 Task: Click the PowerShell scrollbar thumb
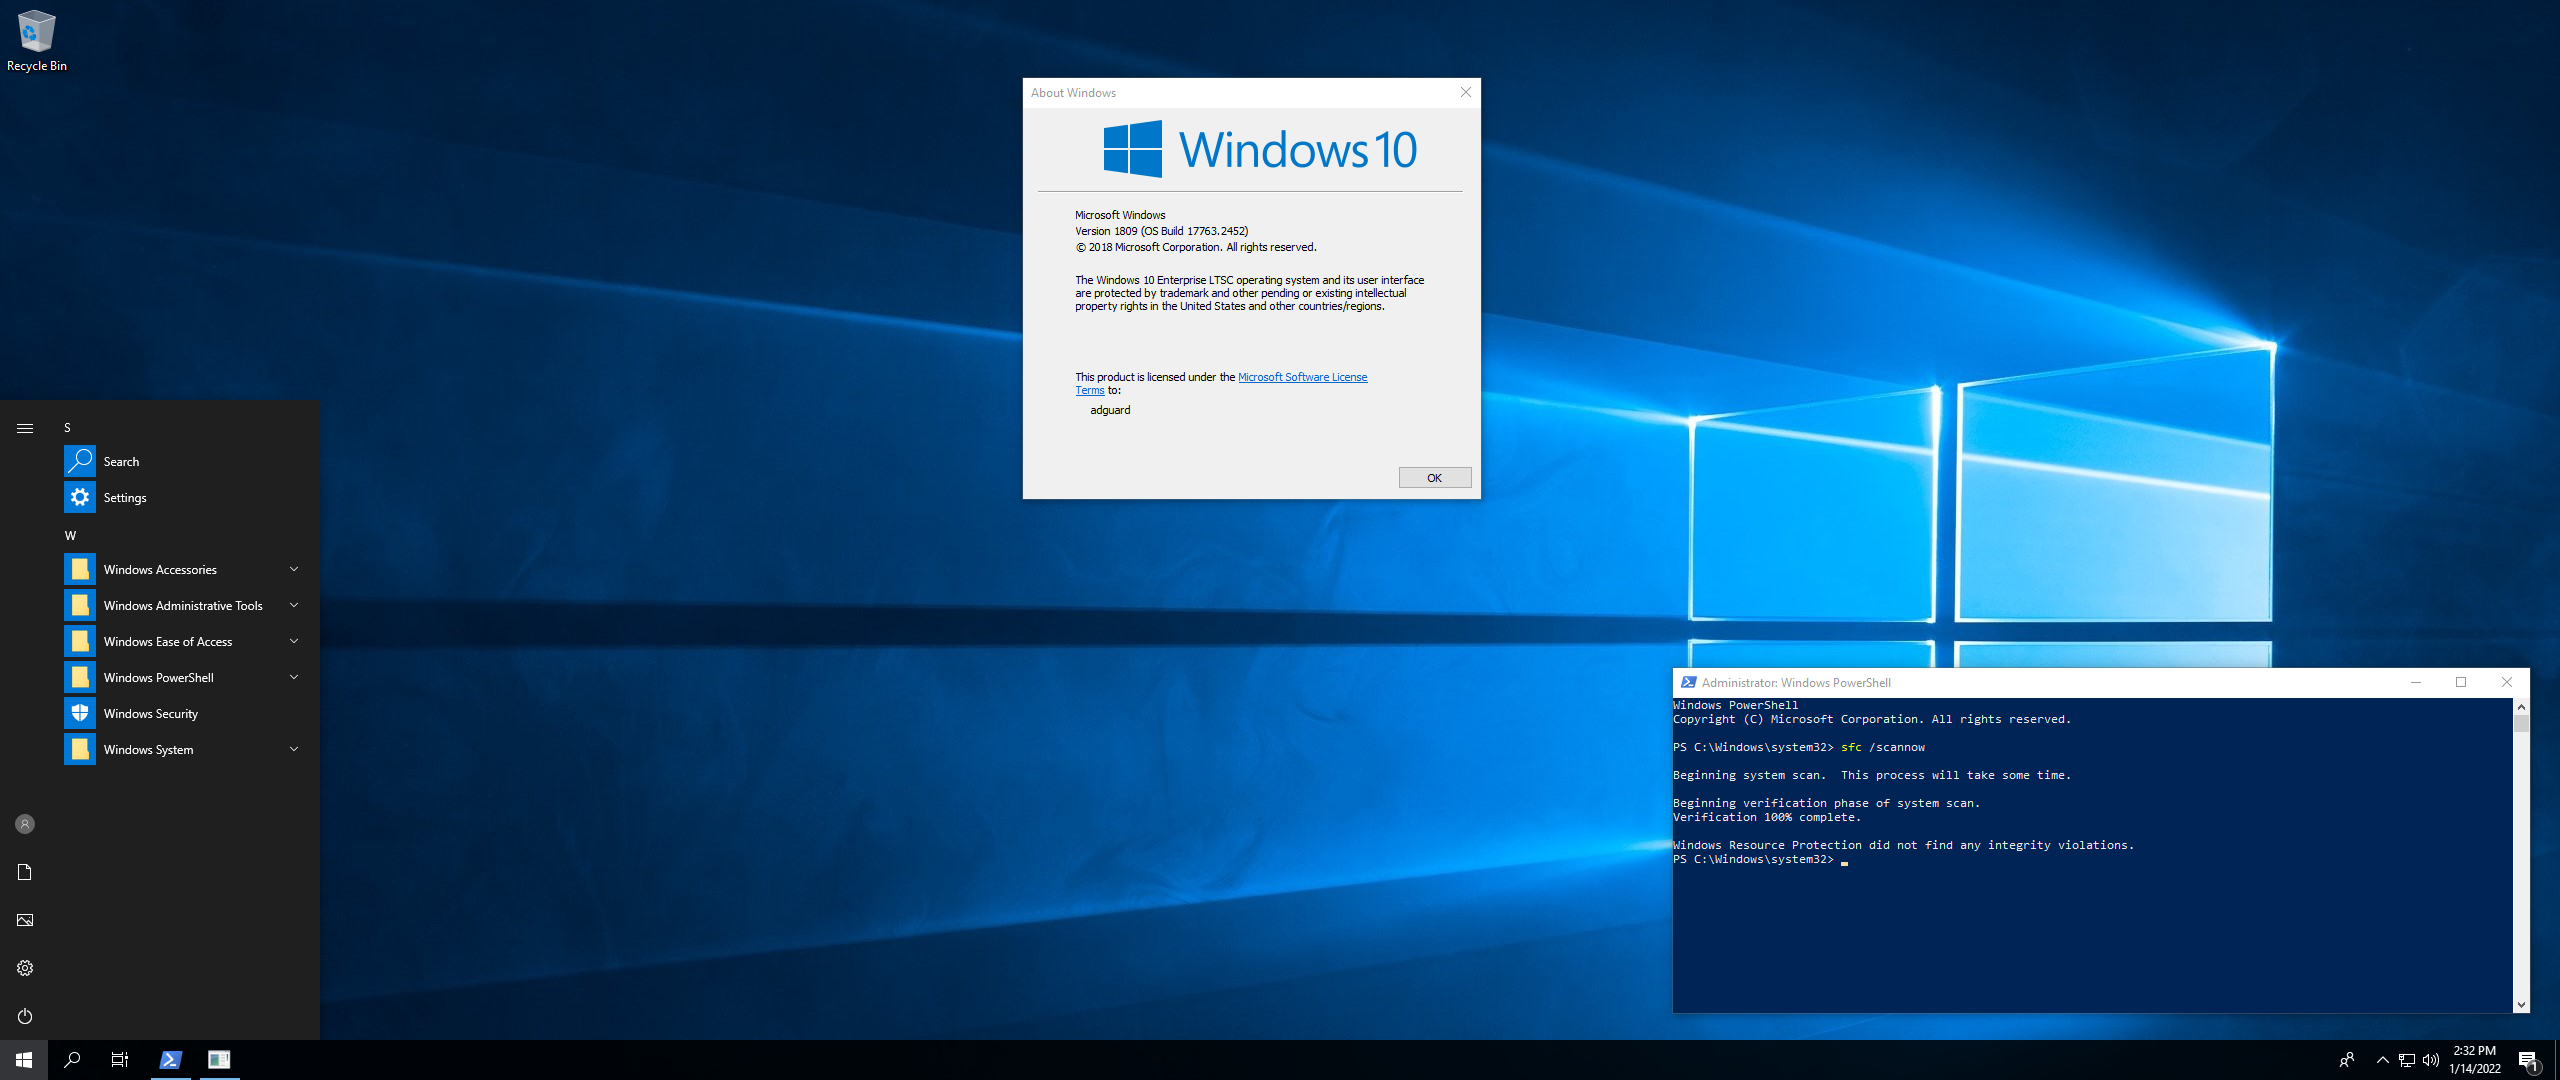tap(2521, 723)
